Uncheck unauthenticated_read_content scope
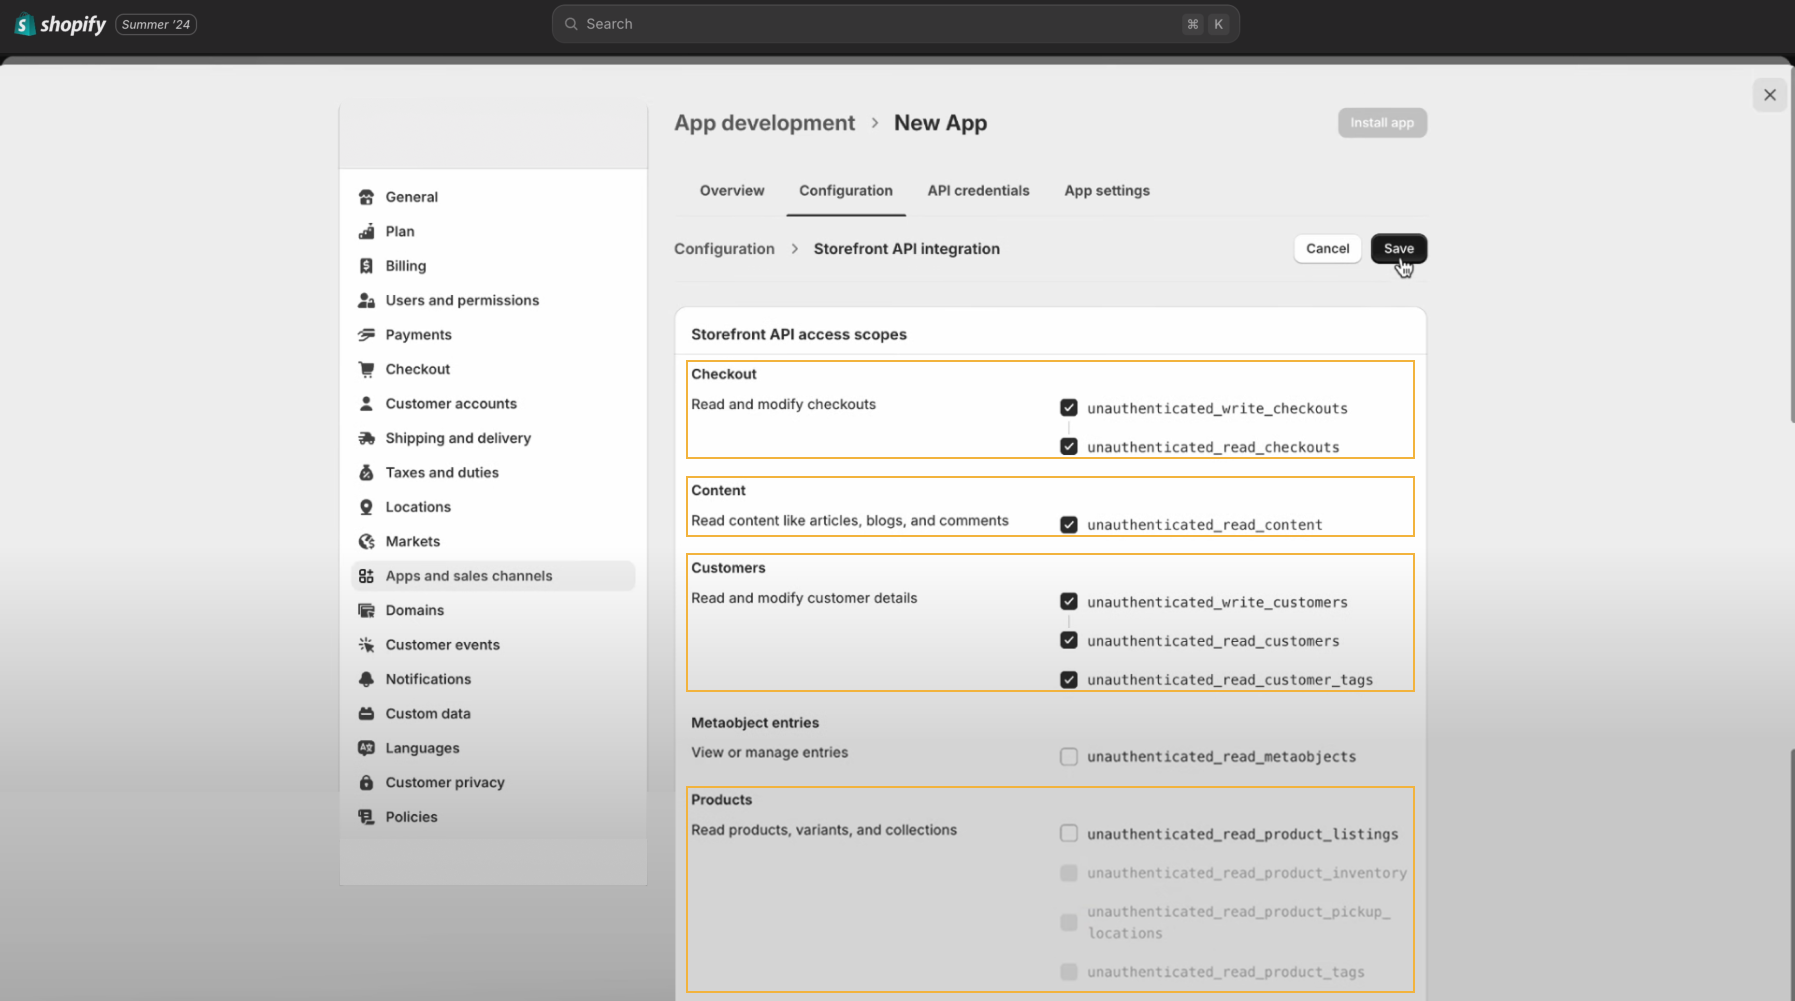 tap(1069, 525)
